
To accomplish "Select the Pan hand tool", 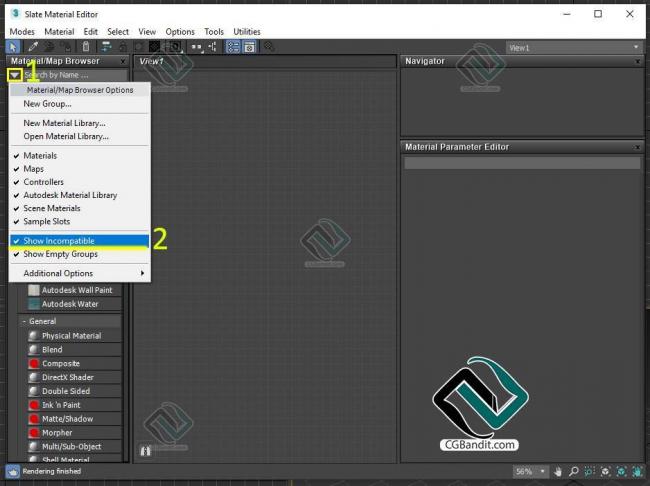I will coord(558,471).
